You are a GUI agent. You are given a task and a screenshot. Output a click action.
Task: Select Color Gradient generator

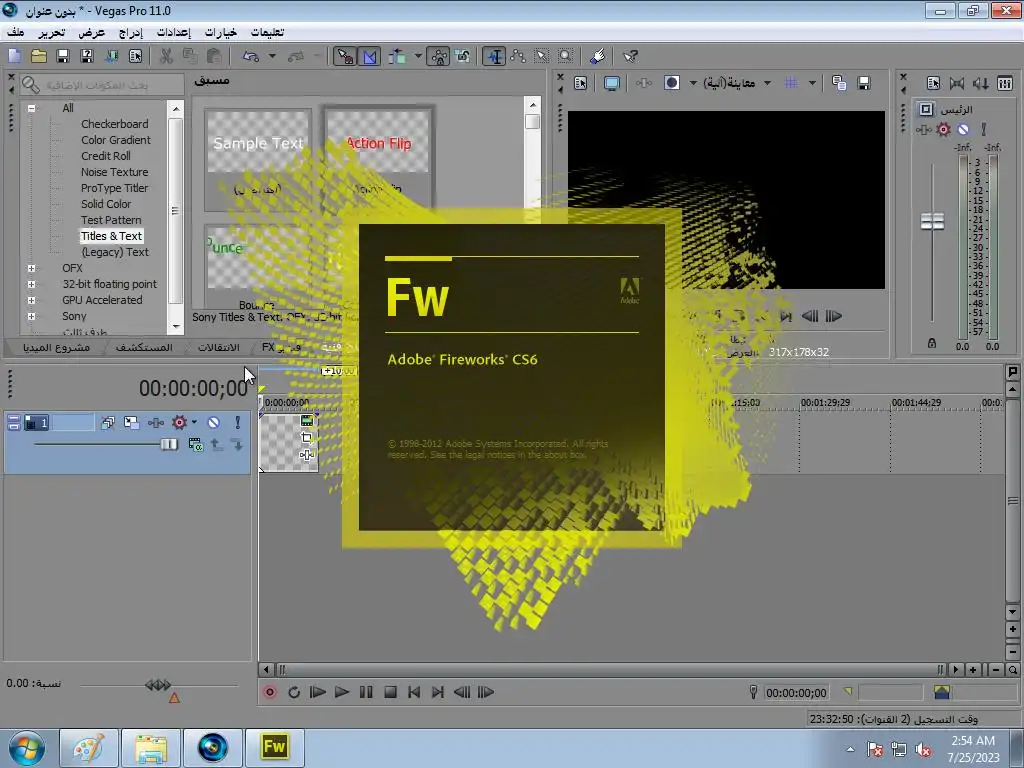tap(116, 140)
